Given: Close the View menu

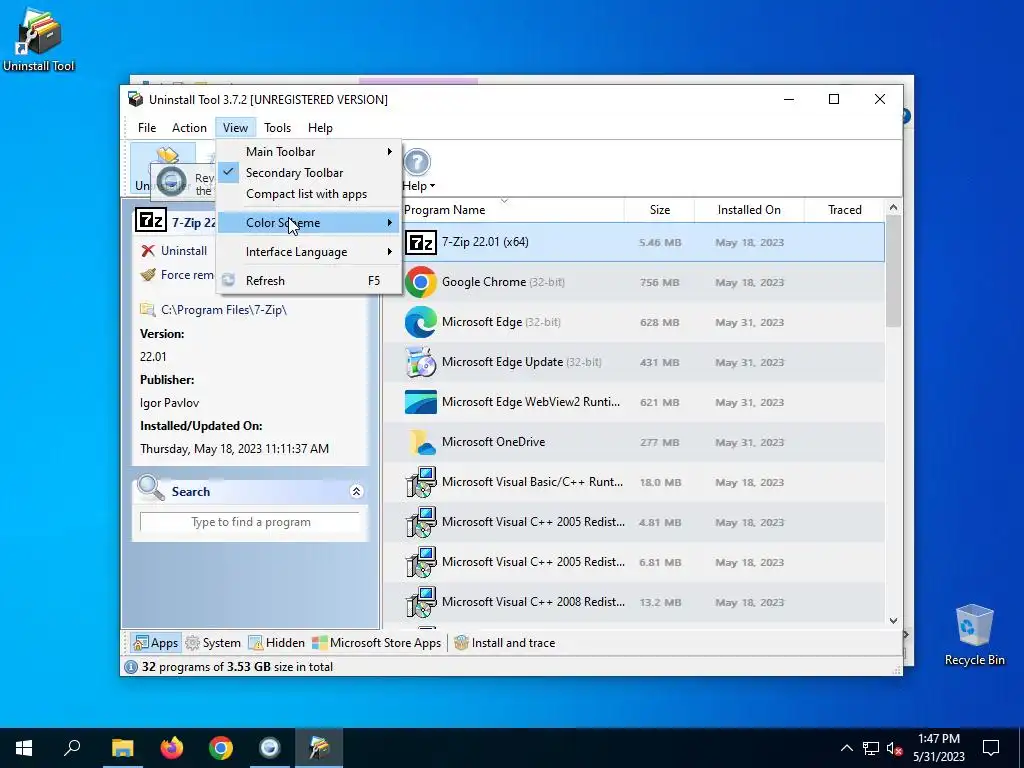Looking at the screenshot, I should coord(235,128).
